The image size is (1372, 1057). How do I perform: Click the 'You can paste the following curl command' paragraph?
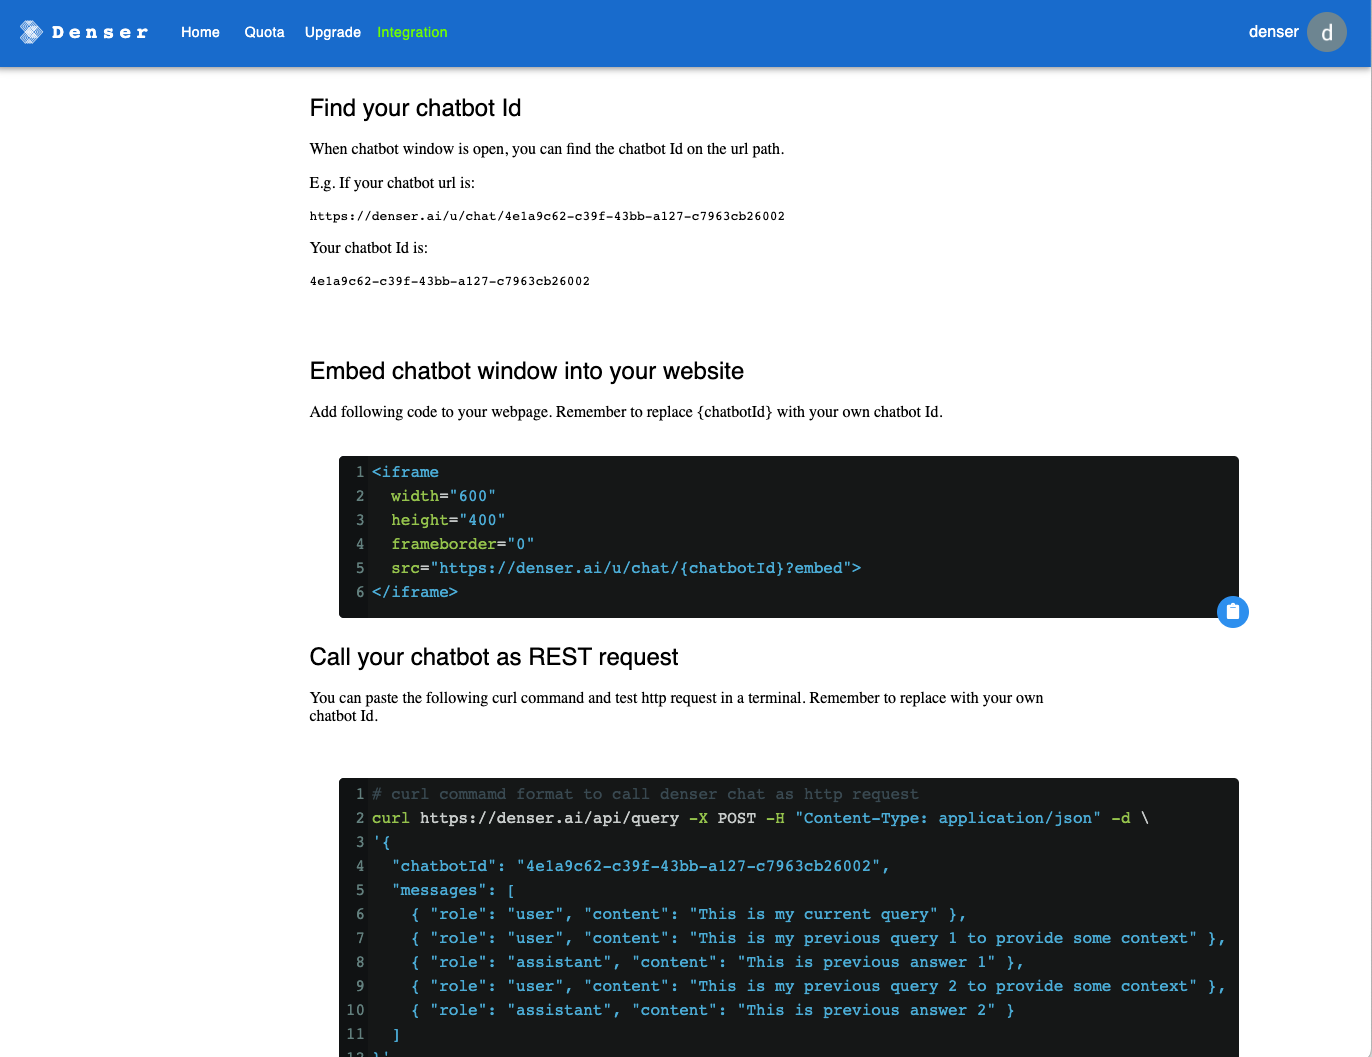click(677, 707)
